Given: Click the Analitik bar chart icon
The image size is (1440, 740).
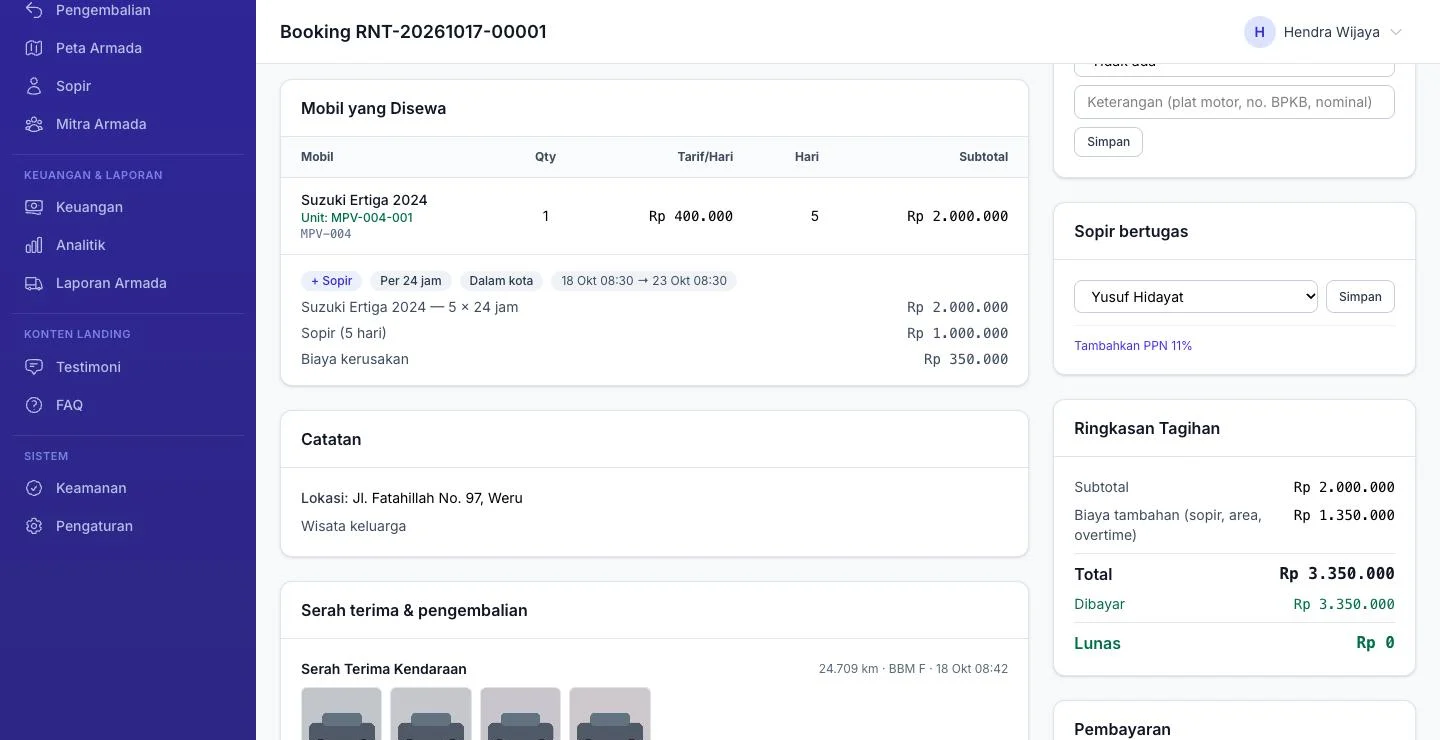Looking at the screenshot, I should pyautogui.click(x=34, y=245).
